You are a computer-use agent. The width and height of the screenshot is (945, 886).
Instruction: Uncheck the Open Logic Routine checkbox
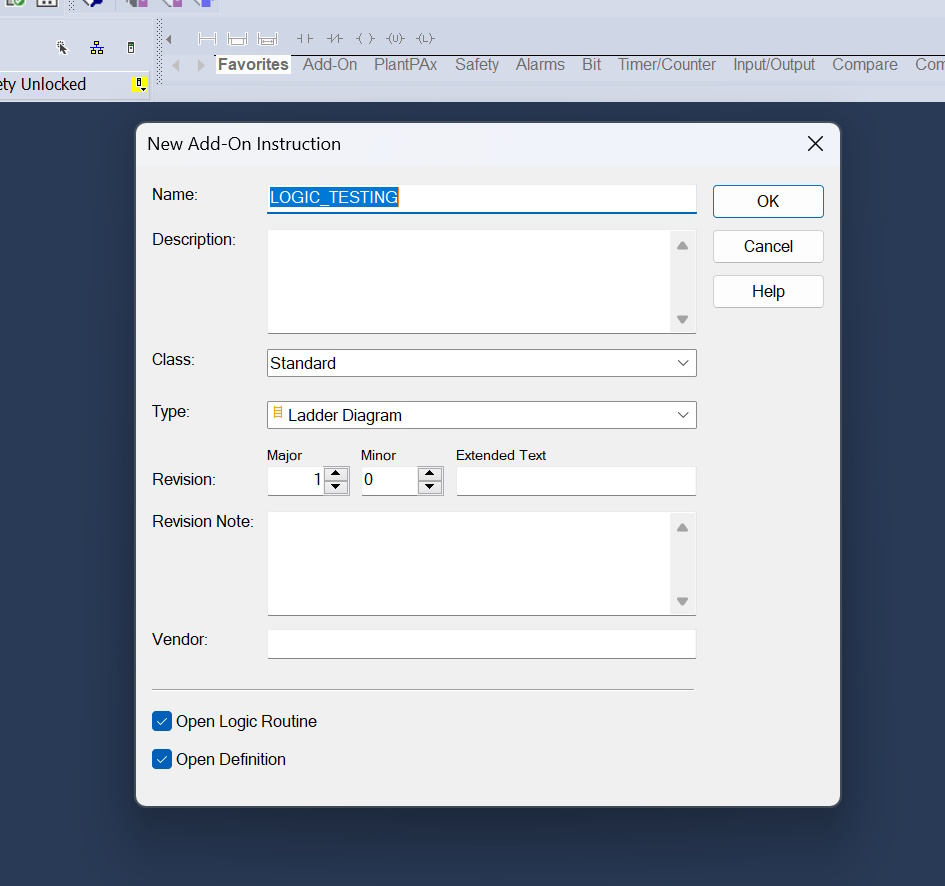pos(162,721)
